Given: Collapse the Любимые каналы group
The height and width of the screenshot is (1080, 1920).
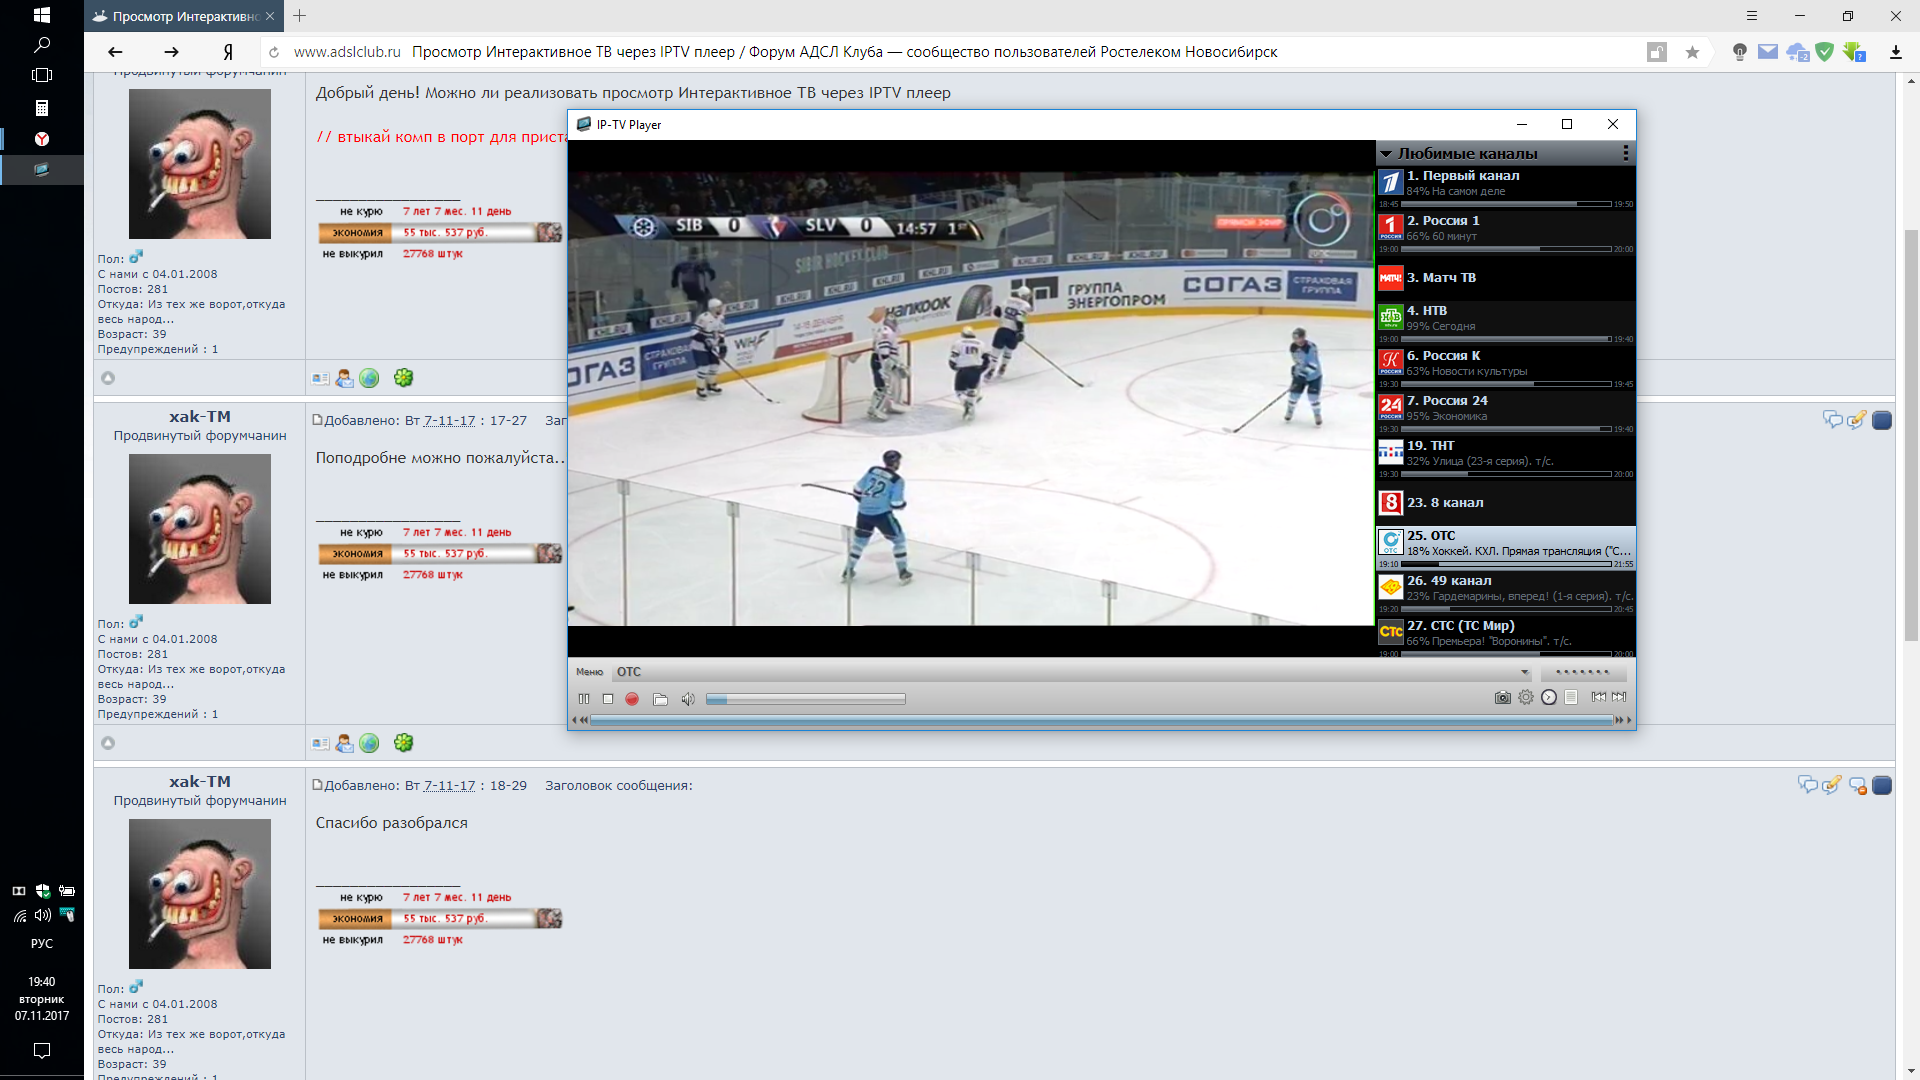Looking at the screenshot, I should [1387, 154].
